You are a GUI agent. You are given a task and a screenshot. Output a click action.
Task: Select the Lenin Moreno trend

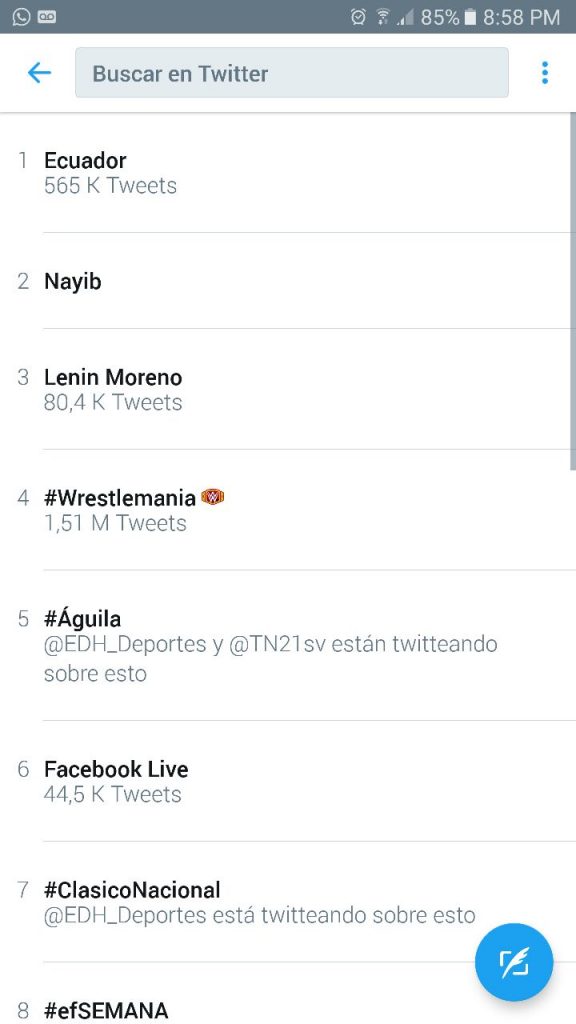[x=288, y=389]
